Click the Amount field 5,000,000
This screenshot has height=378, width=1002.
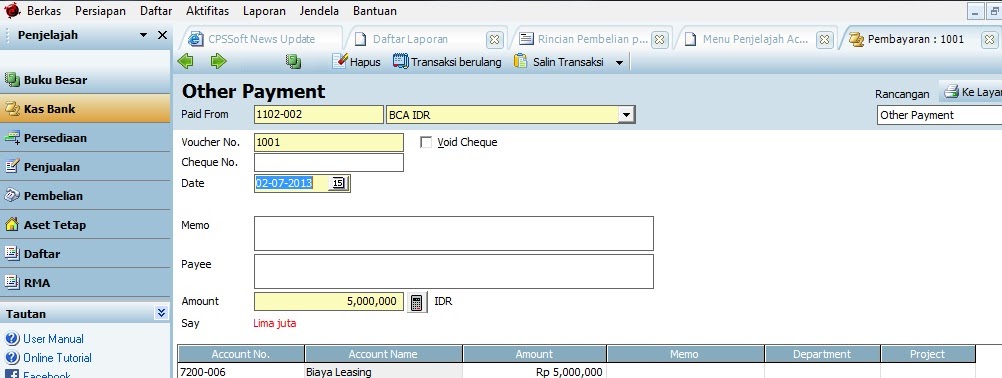click(x=328, y=301)
